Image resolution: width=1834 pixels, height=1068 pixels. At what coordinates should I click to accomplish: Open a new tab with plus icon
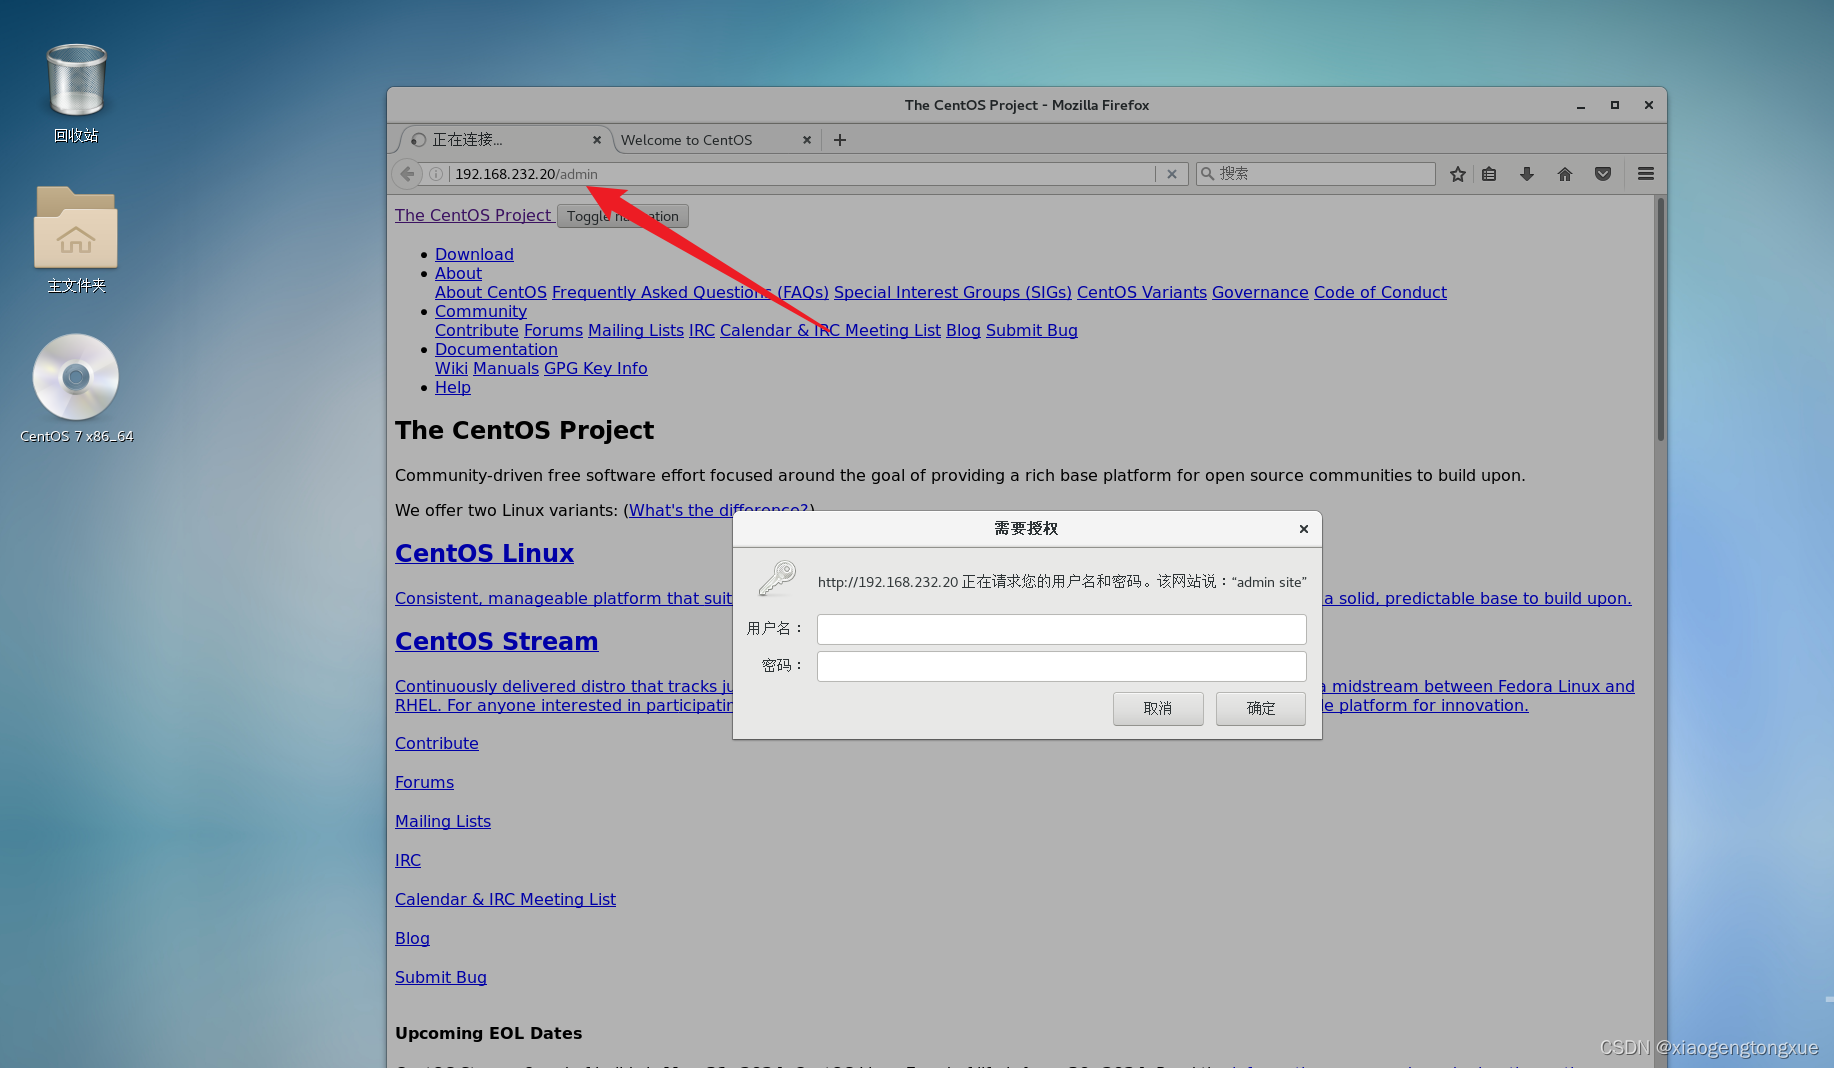(840, 140)
